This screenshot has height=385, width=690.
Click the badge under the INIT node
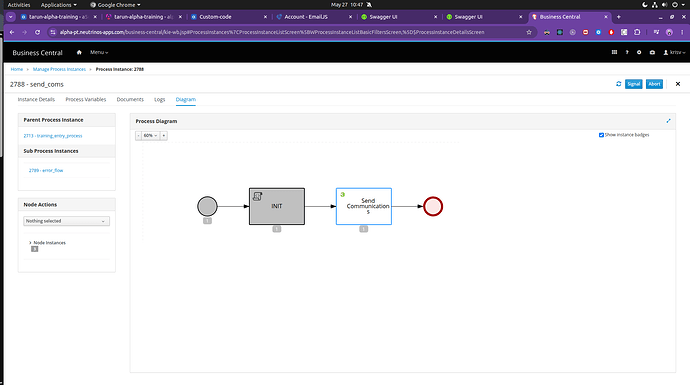click(x=276, y=229)
